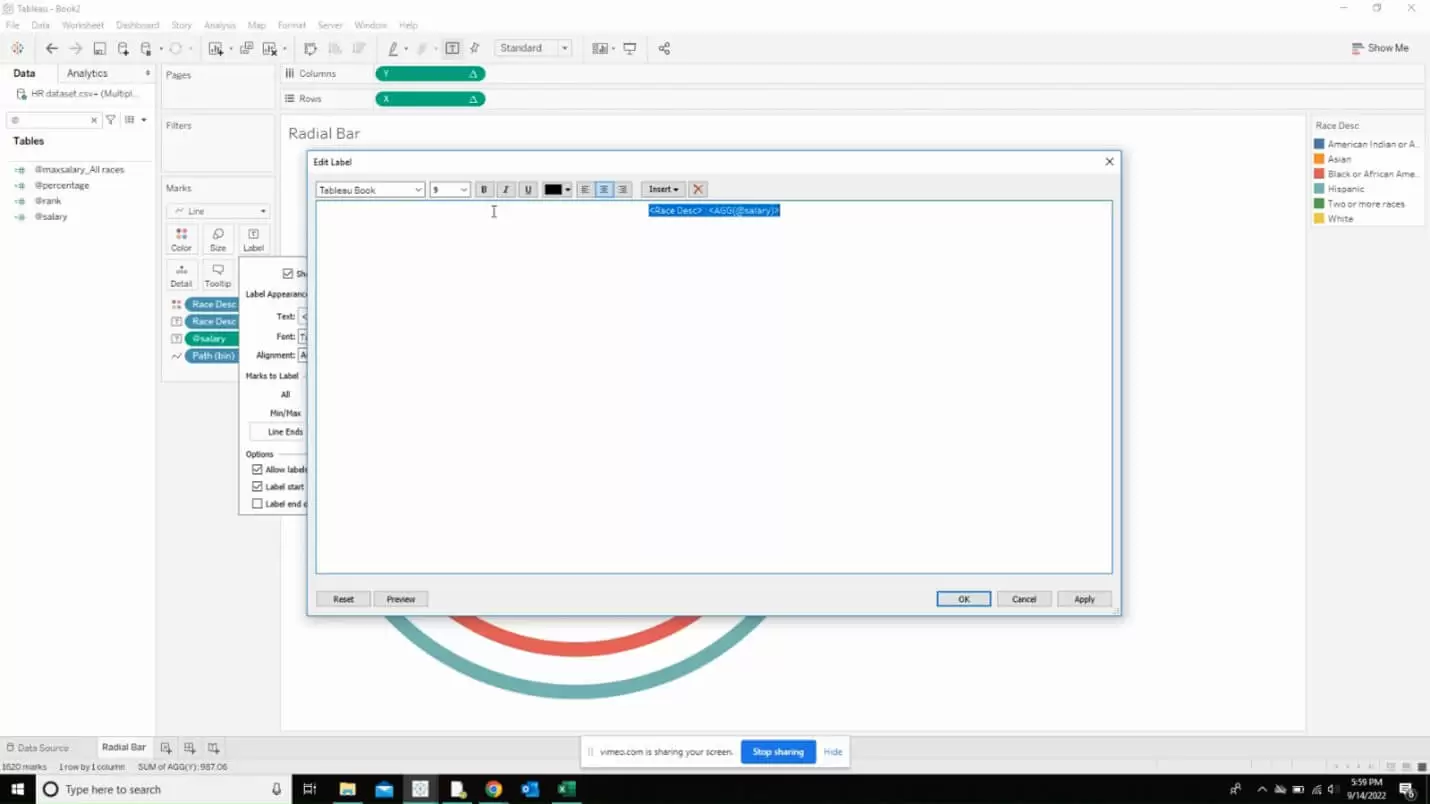Add new story tab icon
1430x804 pixels.
pos(213,748)
